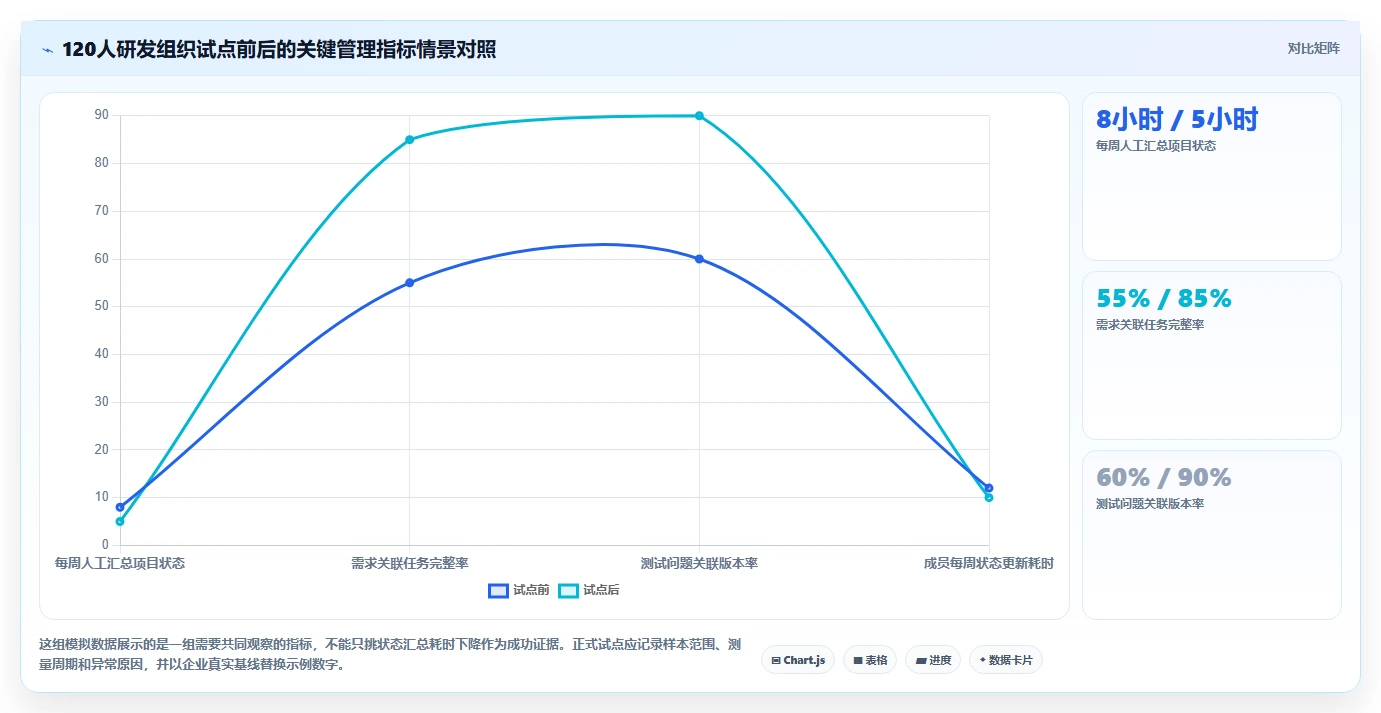Toggle the 试点后 legend item

pyautogui.click(x=589, y=590)
